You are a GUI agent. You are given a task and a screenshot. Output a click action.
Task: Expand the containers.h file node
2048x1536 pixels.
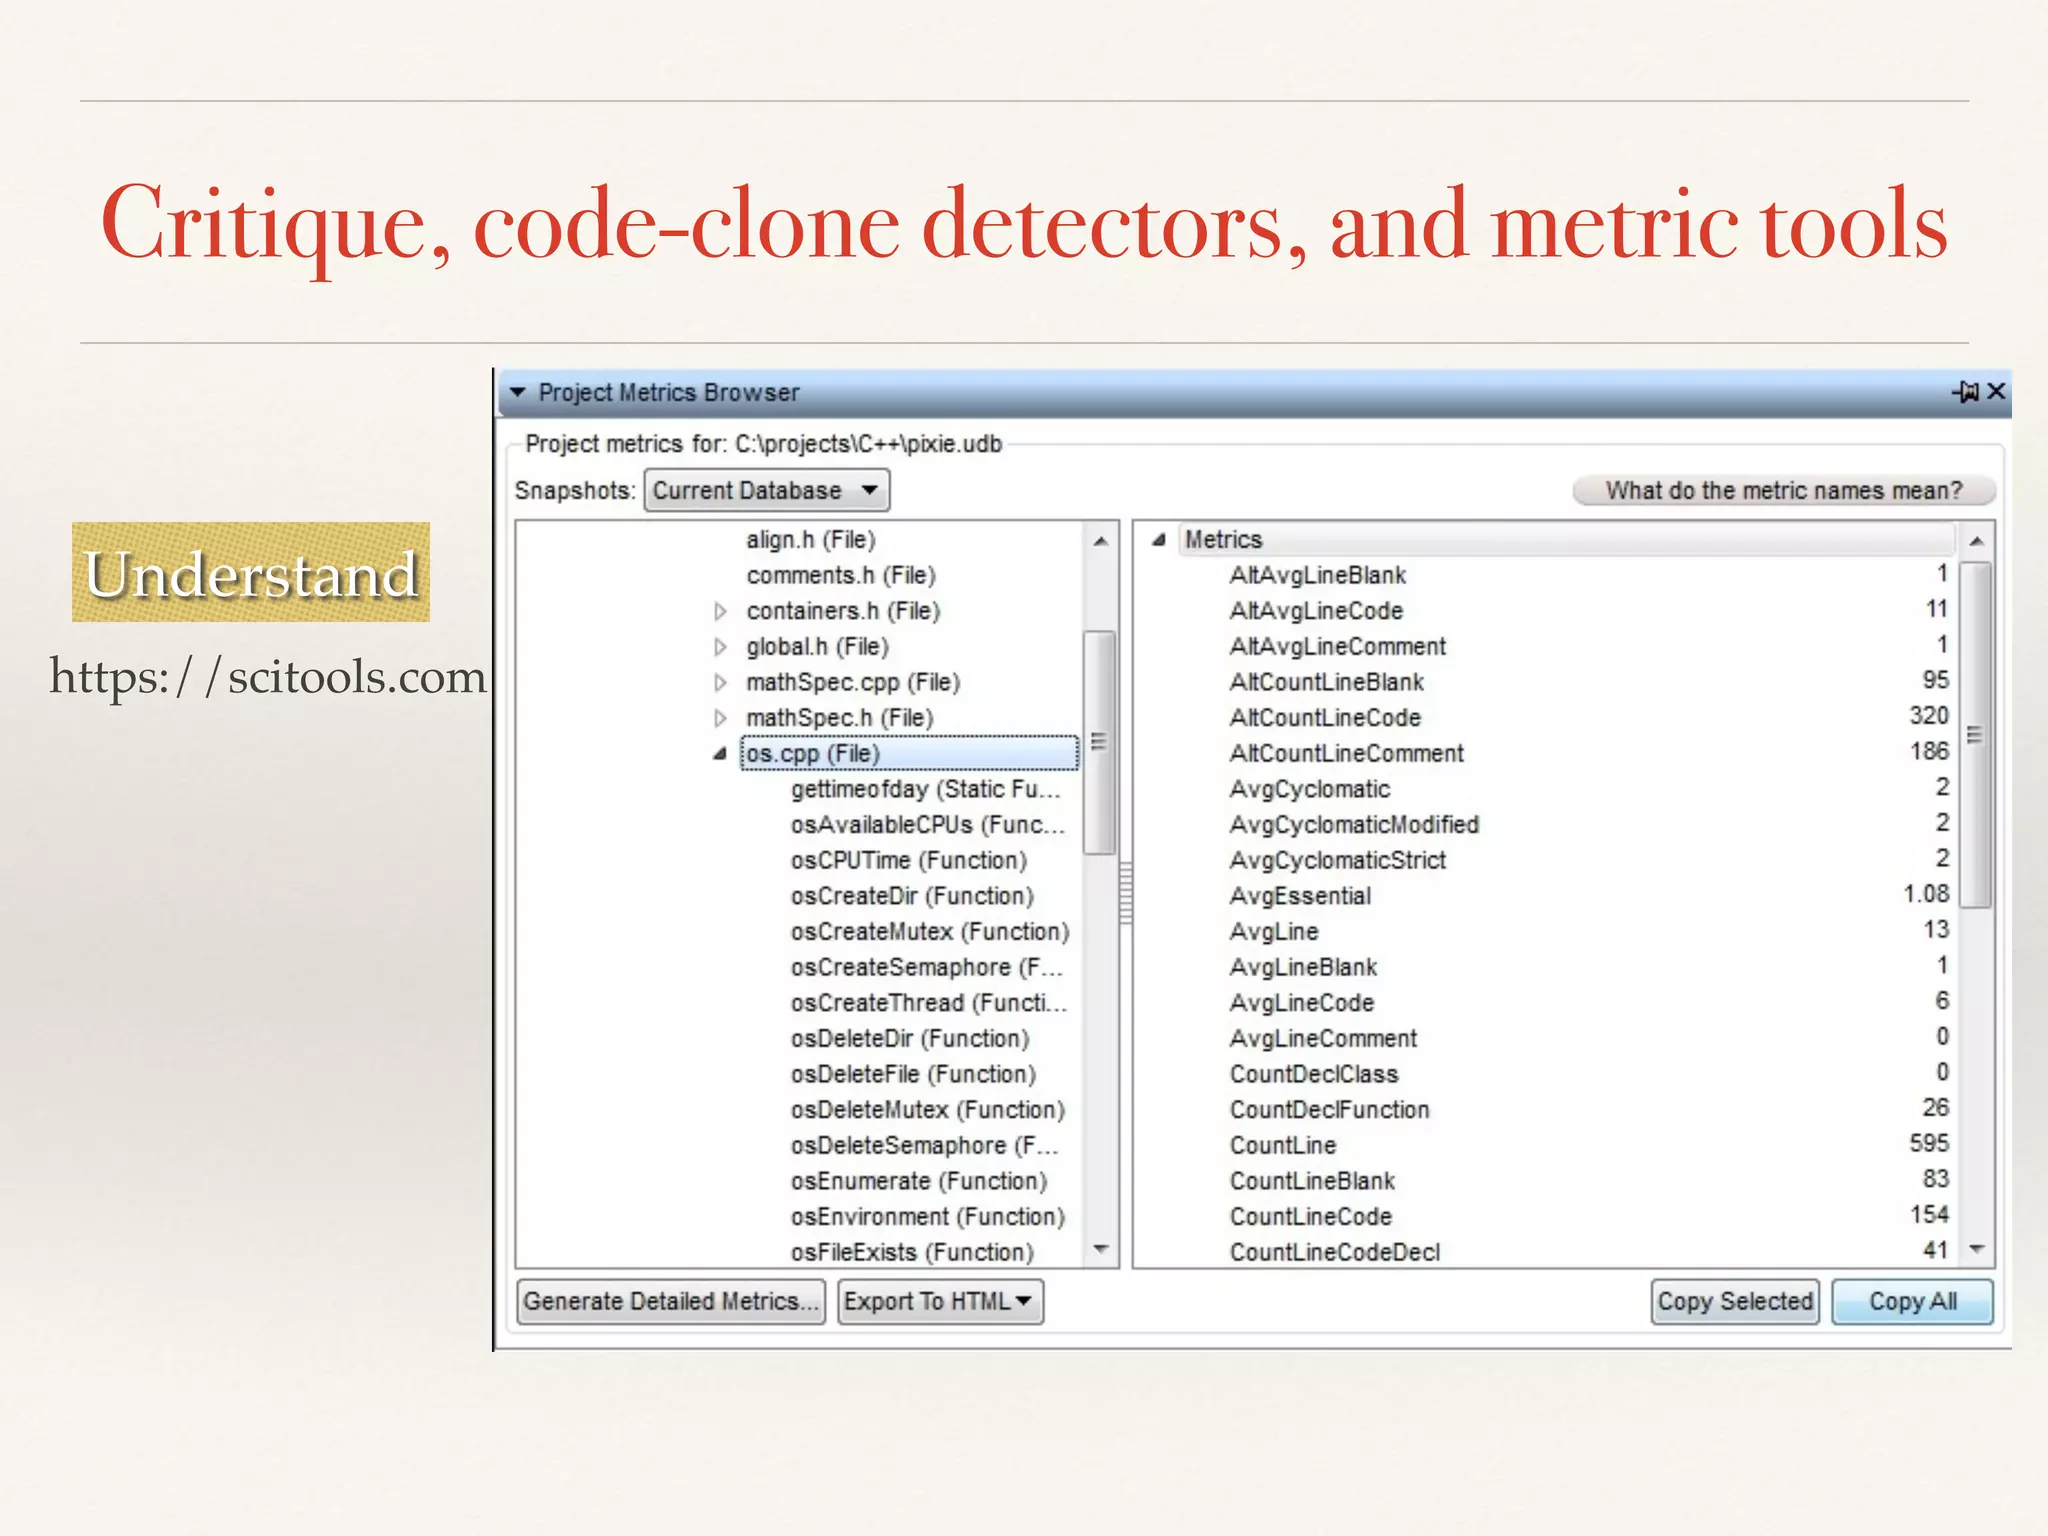720,611
